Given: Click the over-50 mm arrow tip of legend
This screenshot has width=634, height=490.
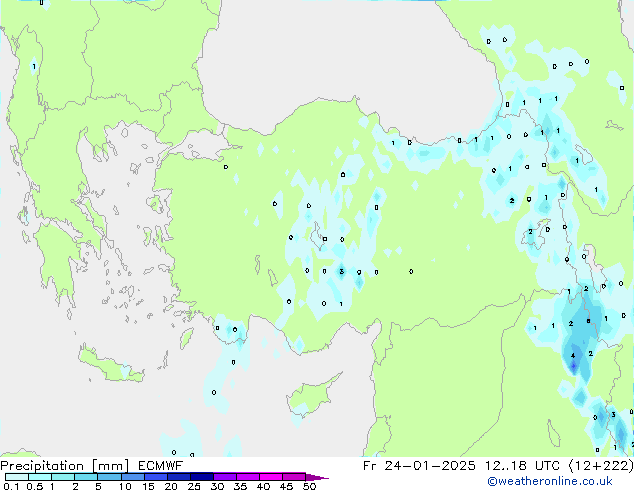Looking at the screenshot, I should [317, 477].
